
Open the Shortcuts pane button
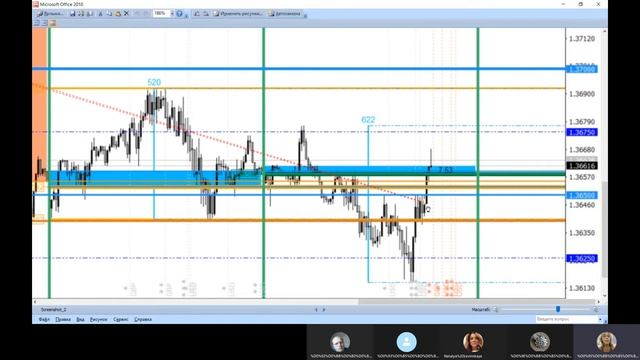pyautogui.click(x=51, y=13)
